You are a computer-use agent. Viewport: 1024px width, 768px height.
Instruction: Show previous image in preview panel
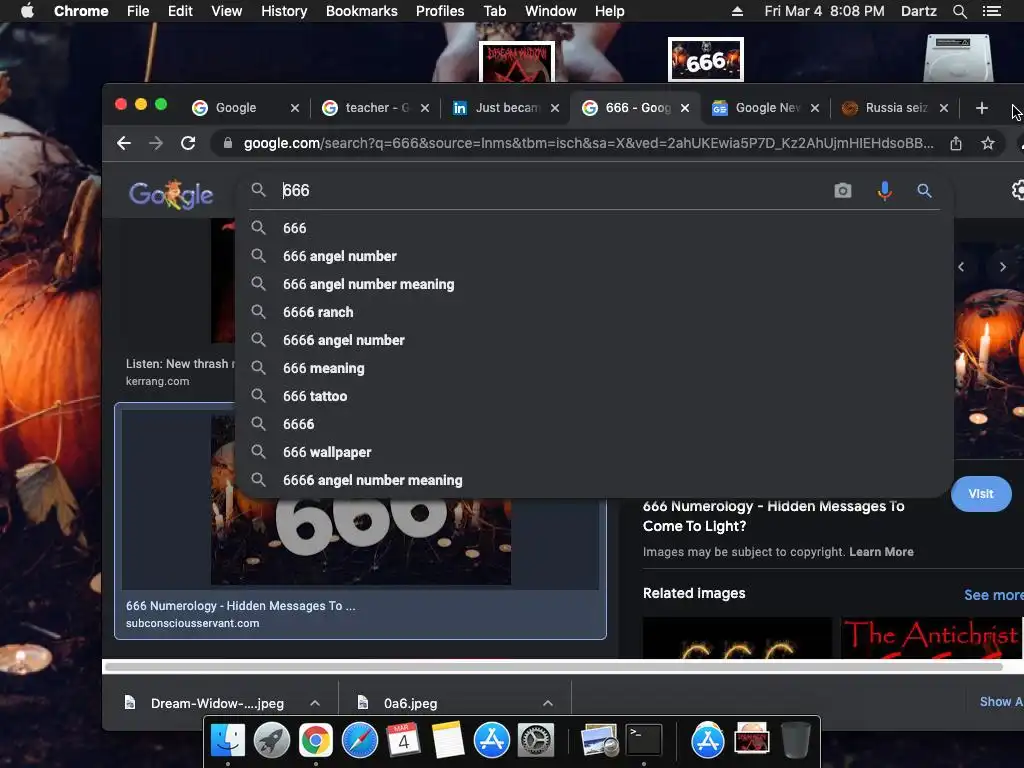click(961, 266)
